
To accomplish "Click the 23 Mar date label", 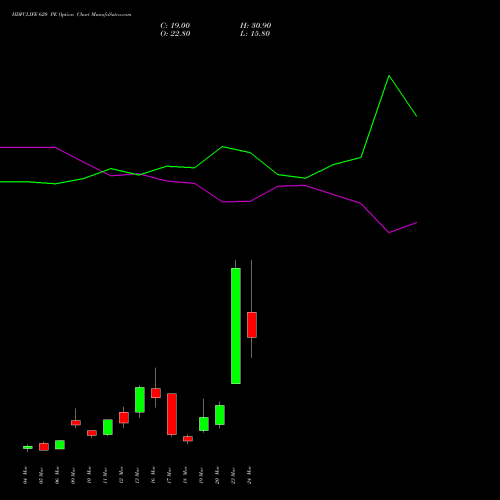I will pyautogui.click(x=234, y=475).
